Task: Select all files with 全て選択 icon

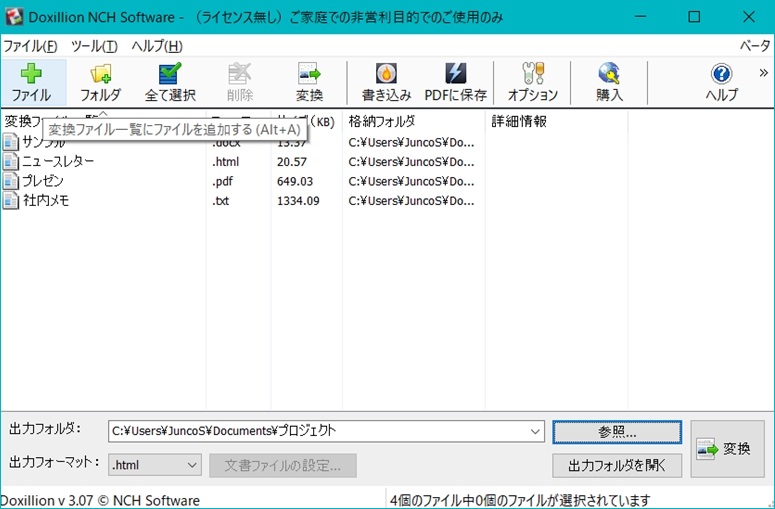Action: [x=170, y=73]
